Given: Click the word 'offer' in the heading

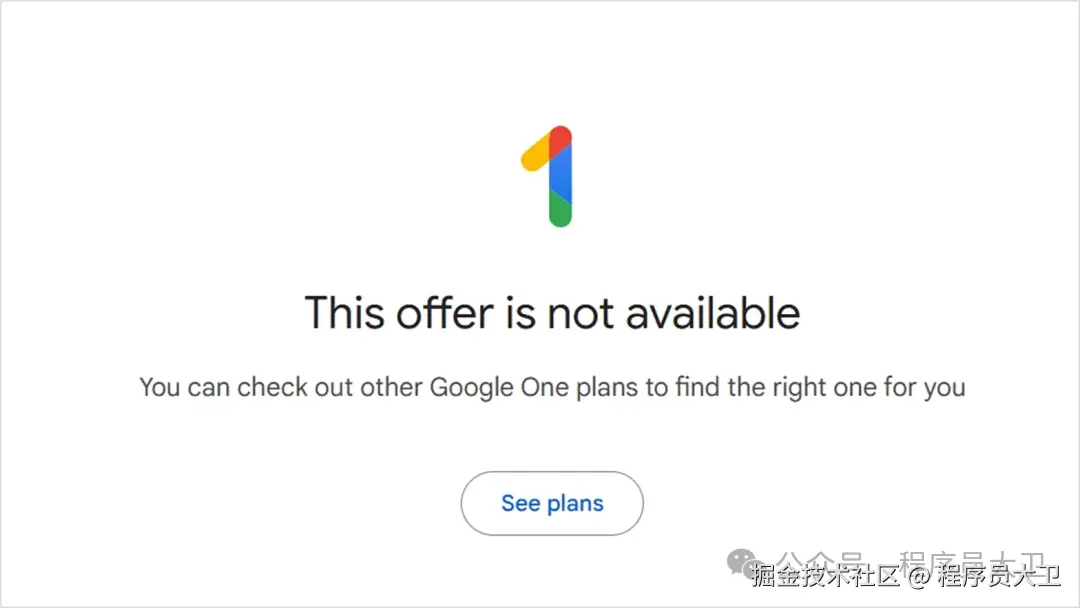Looking at the screenshot, I should tap(445, 313).
